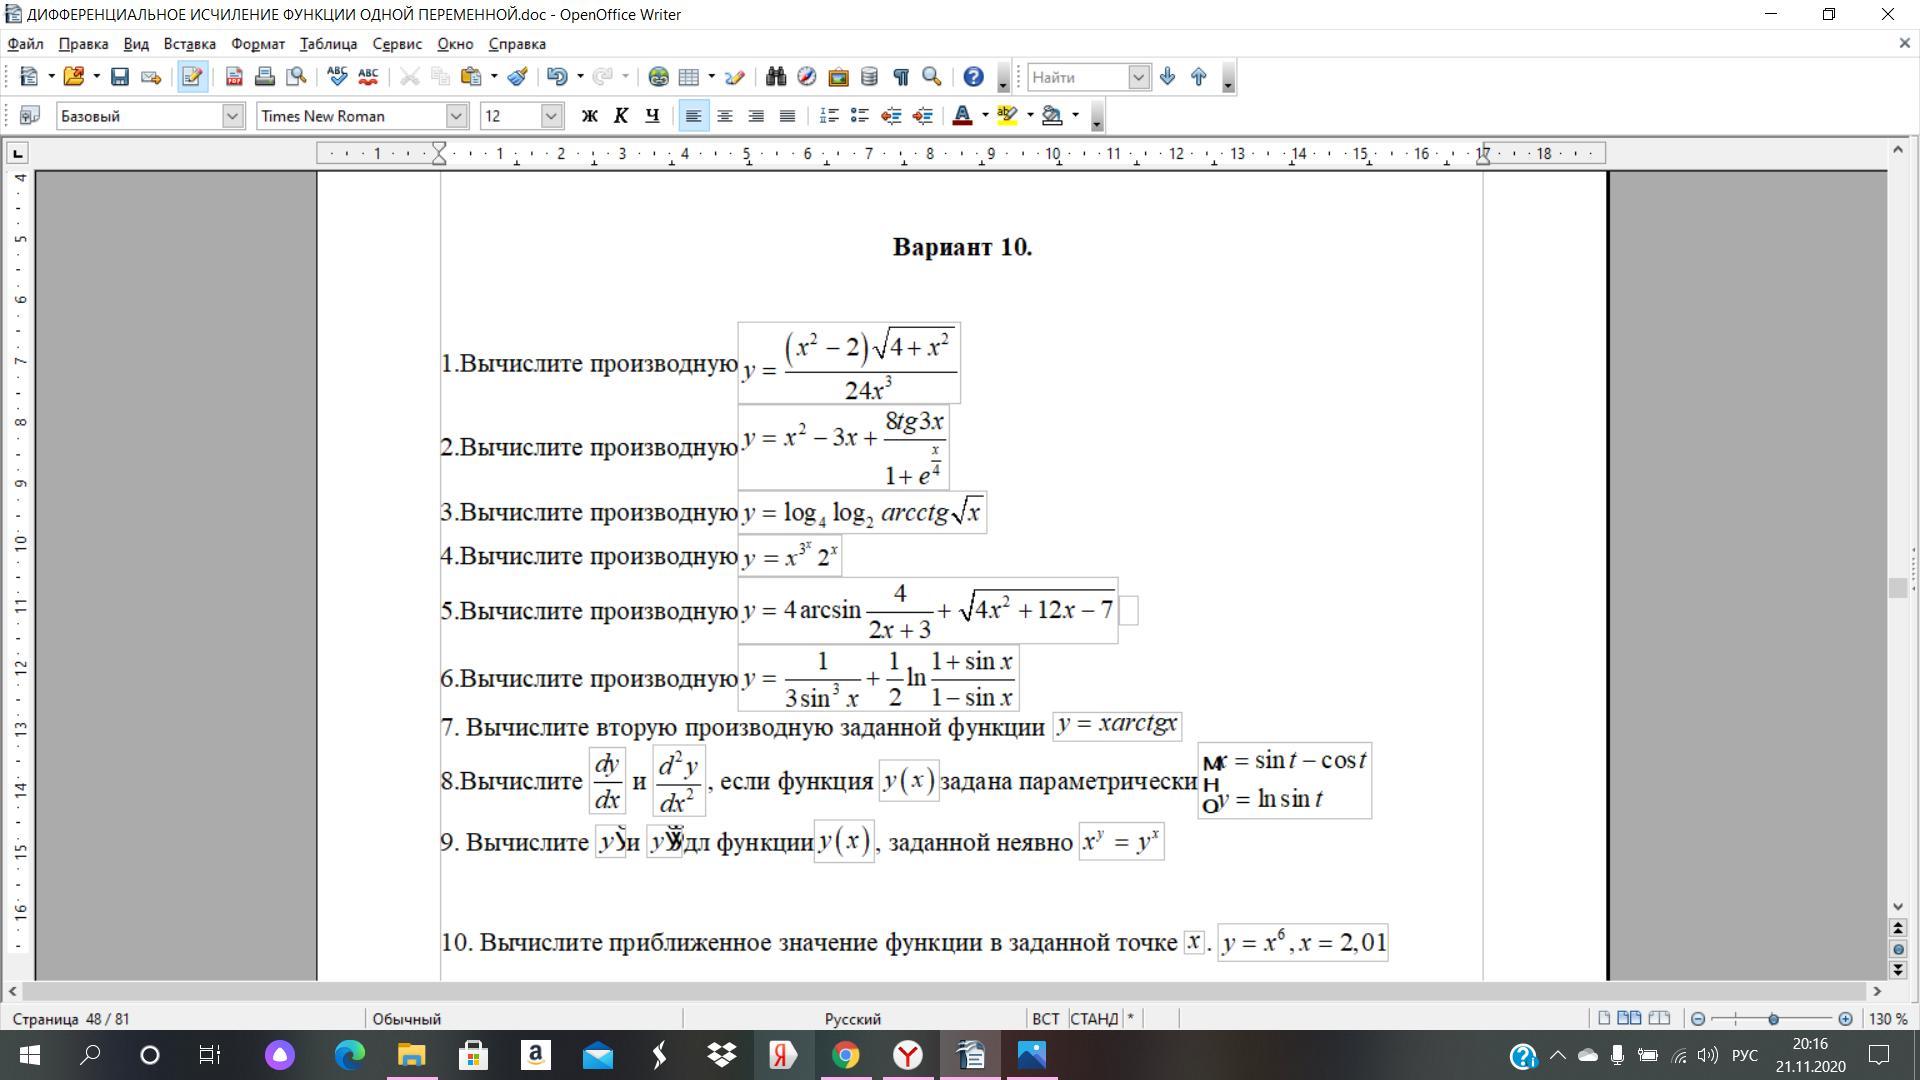Click the Format Paintbrush icon
1920x1080 pixels.
517,77
